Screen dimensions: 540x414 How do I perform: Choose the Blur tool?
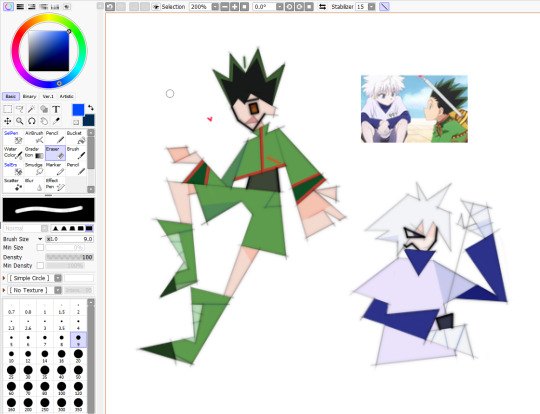click(34, 184)
